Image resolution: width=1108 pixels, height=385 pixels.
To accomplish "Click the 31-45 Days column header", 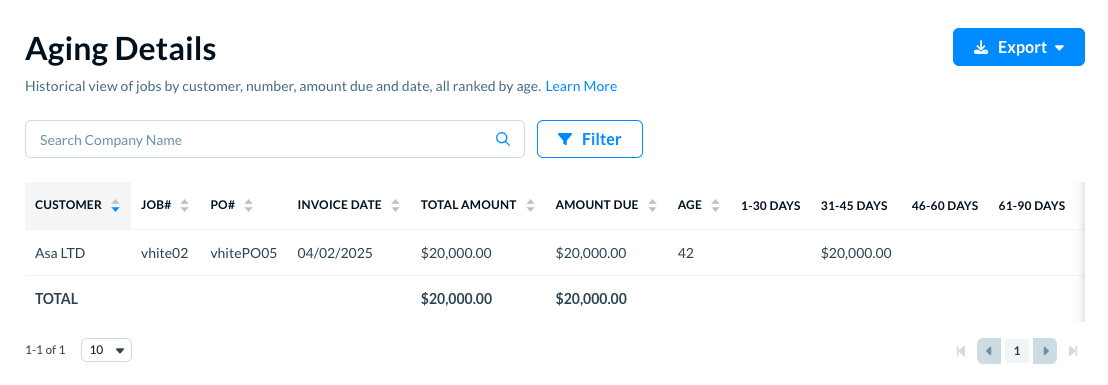I will pyautogui.click(x=854, y=206).
